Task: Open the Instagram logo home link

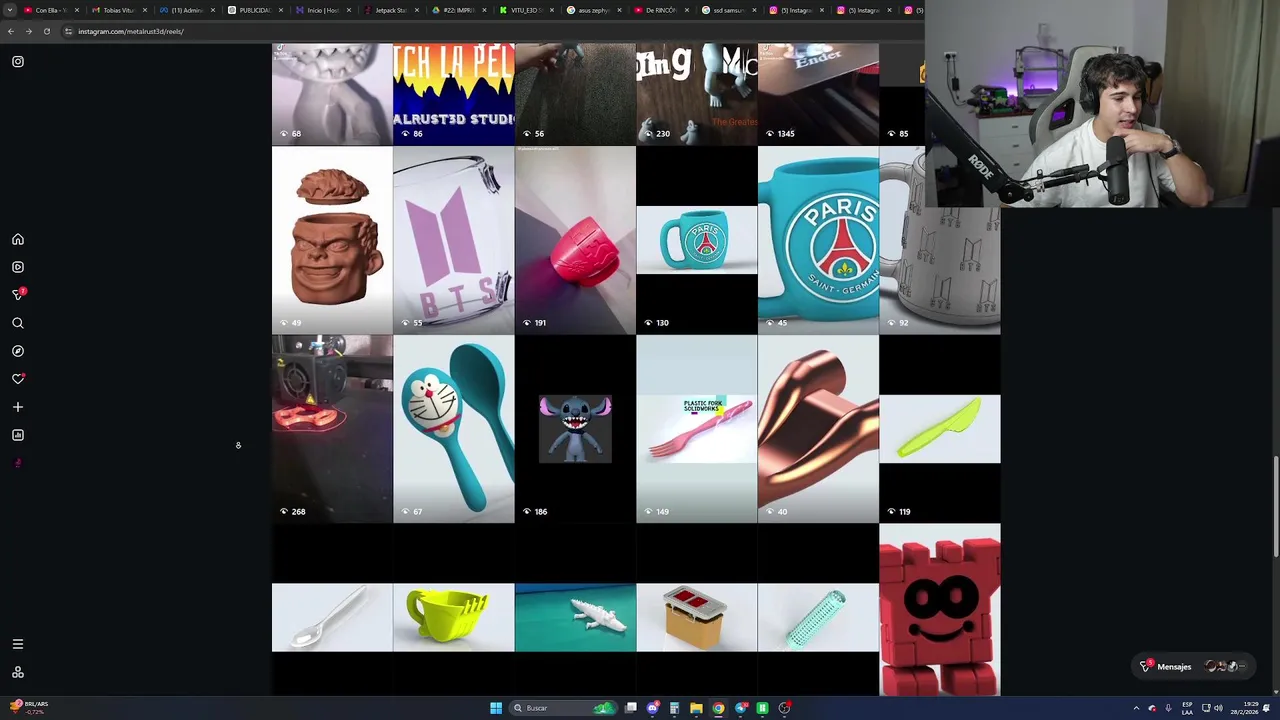Action: tap(18, 62)
